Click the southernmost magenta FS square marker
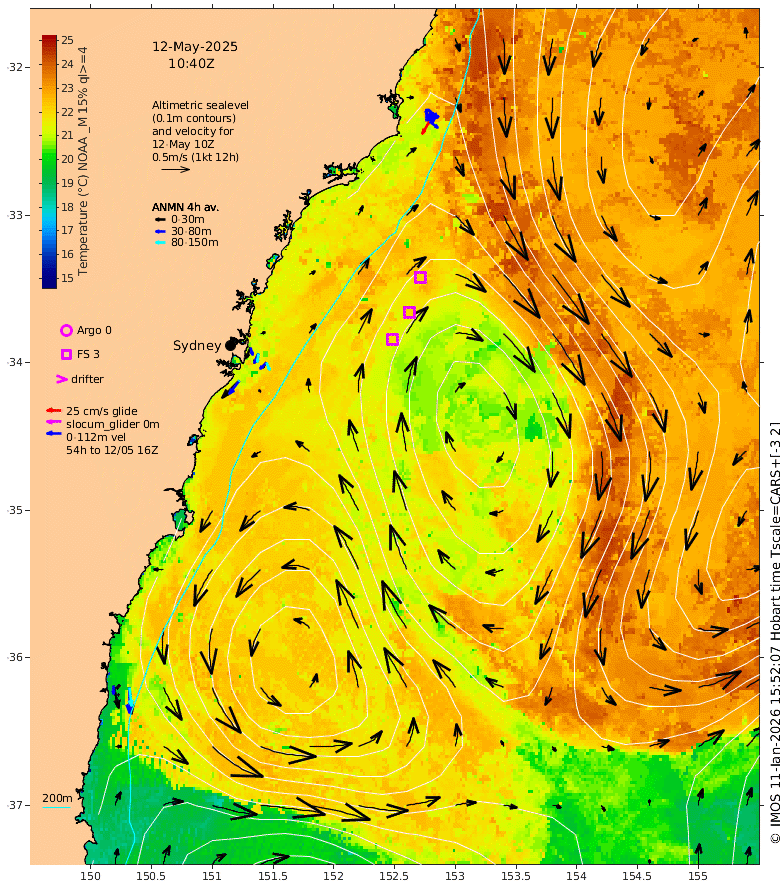This screenshot has width=780, height=890. (392, 339)
